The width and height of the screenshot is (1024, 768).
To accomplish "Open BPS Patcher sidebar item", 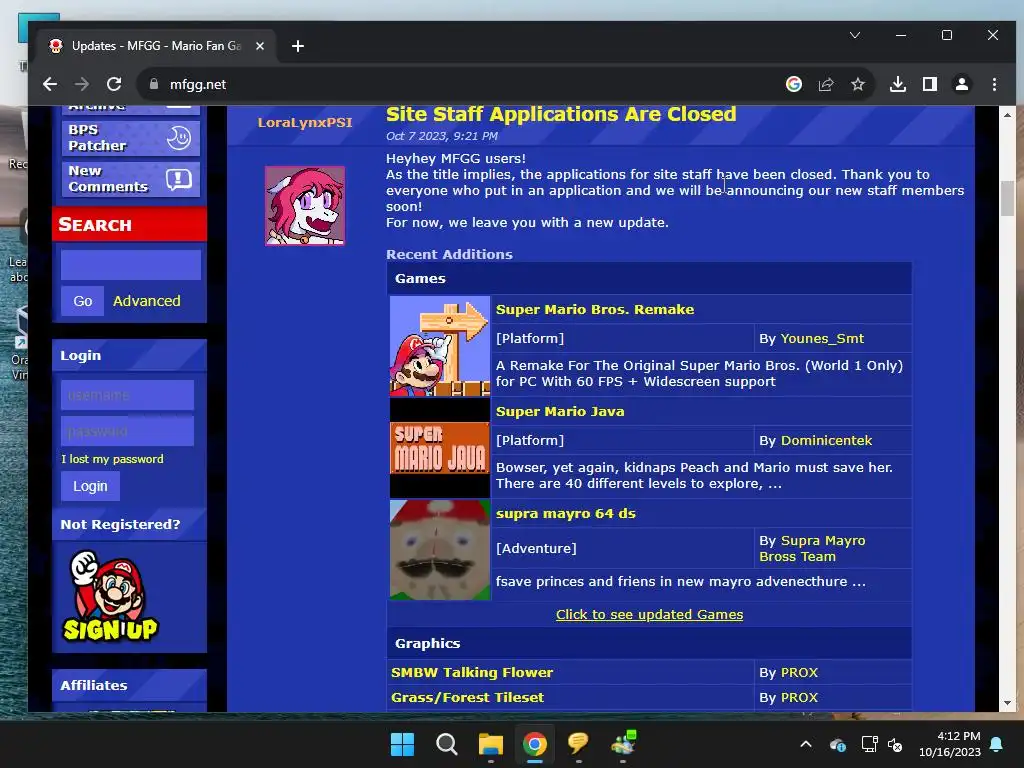I will [131, 138].
